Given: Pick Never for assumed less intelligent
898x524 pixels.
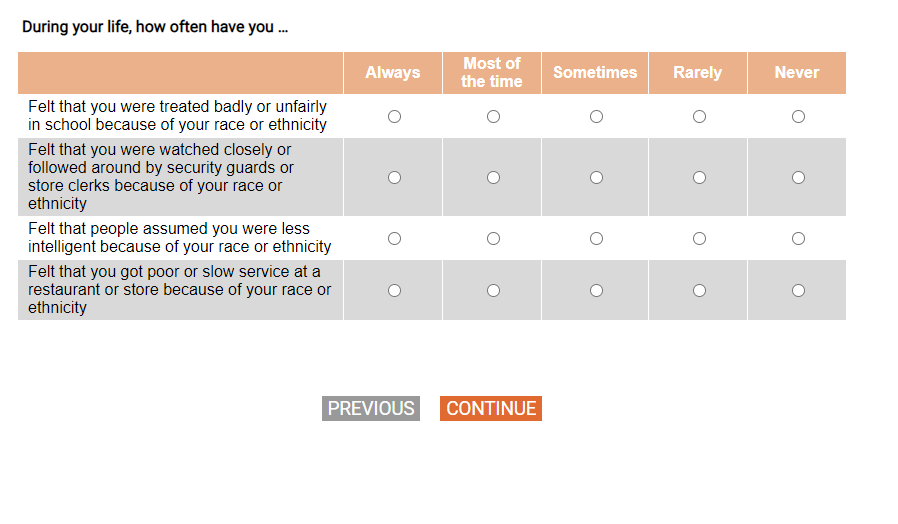Looking at the screenshot, I should 798,239.
